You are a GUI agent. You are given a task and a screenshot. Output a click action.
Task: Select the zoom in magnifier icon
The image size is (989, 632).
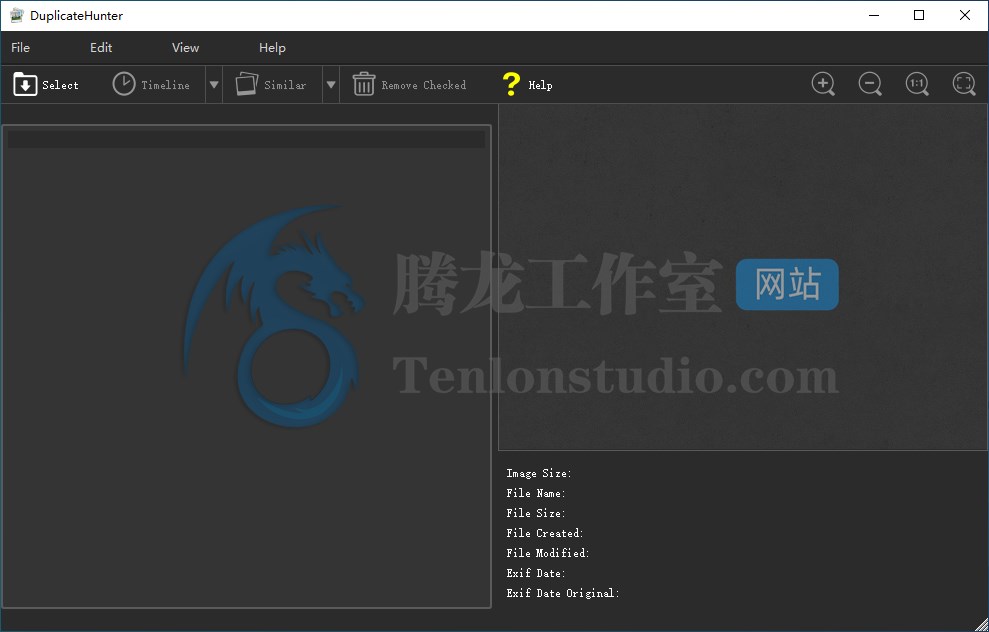coord(823,84)
